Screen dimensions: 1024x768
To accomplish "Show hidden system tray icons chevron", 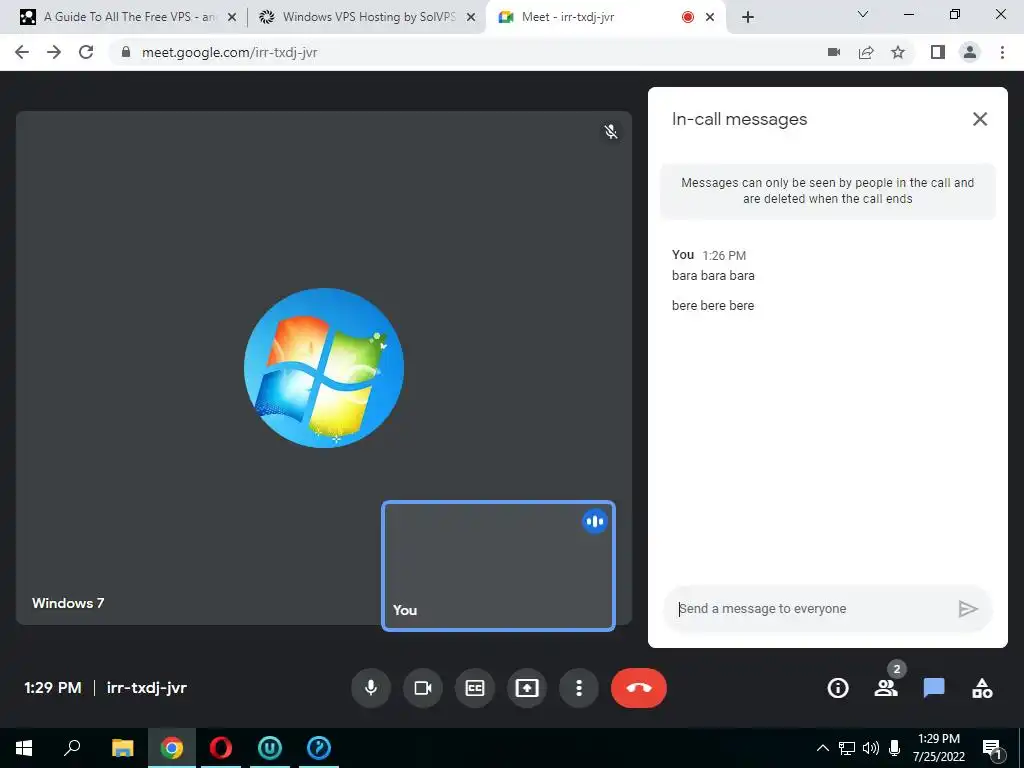I will click(823, 748).
